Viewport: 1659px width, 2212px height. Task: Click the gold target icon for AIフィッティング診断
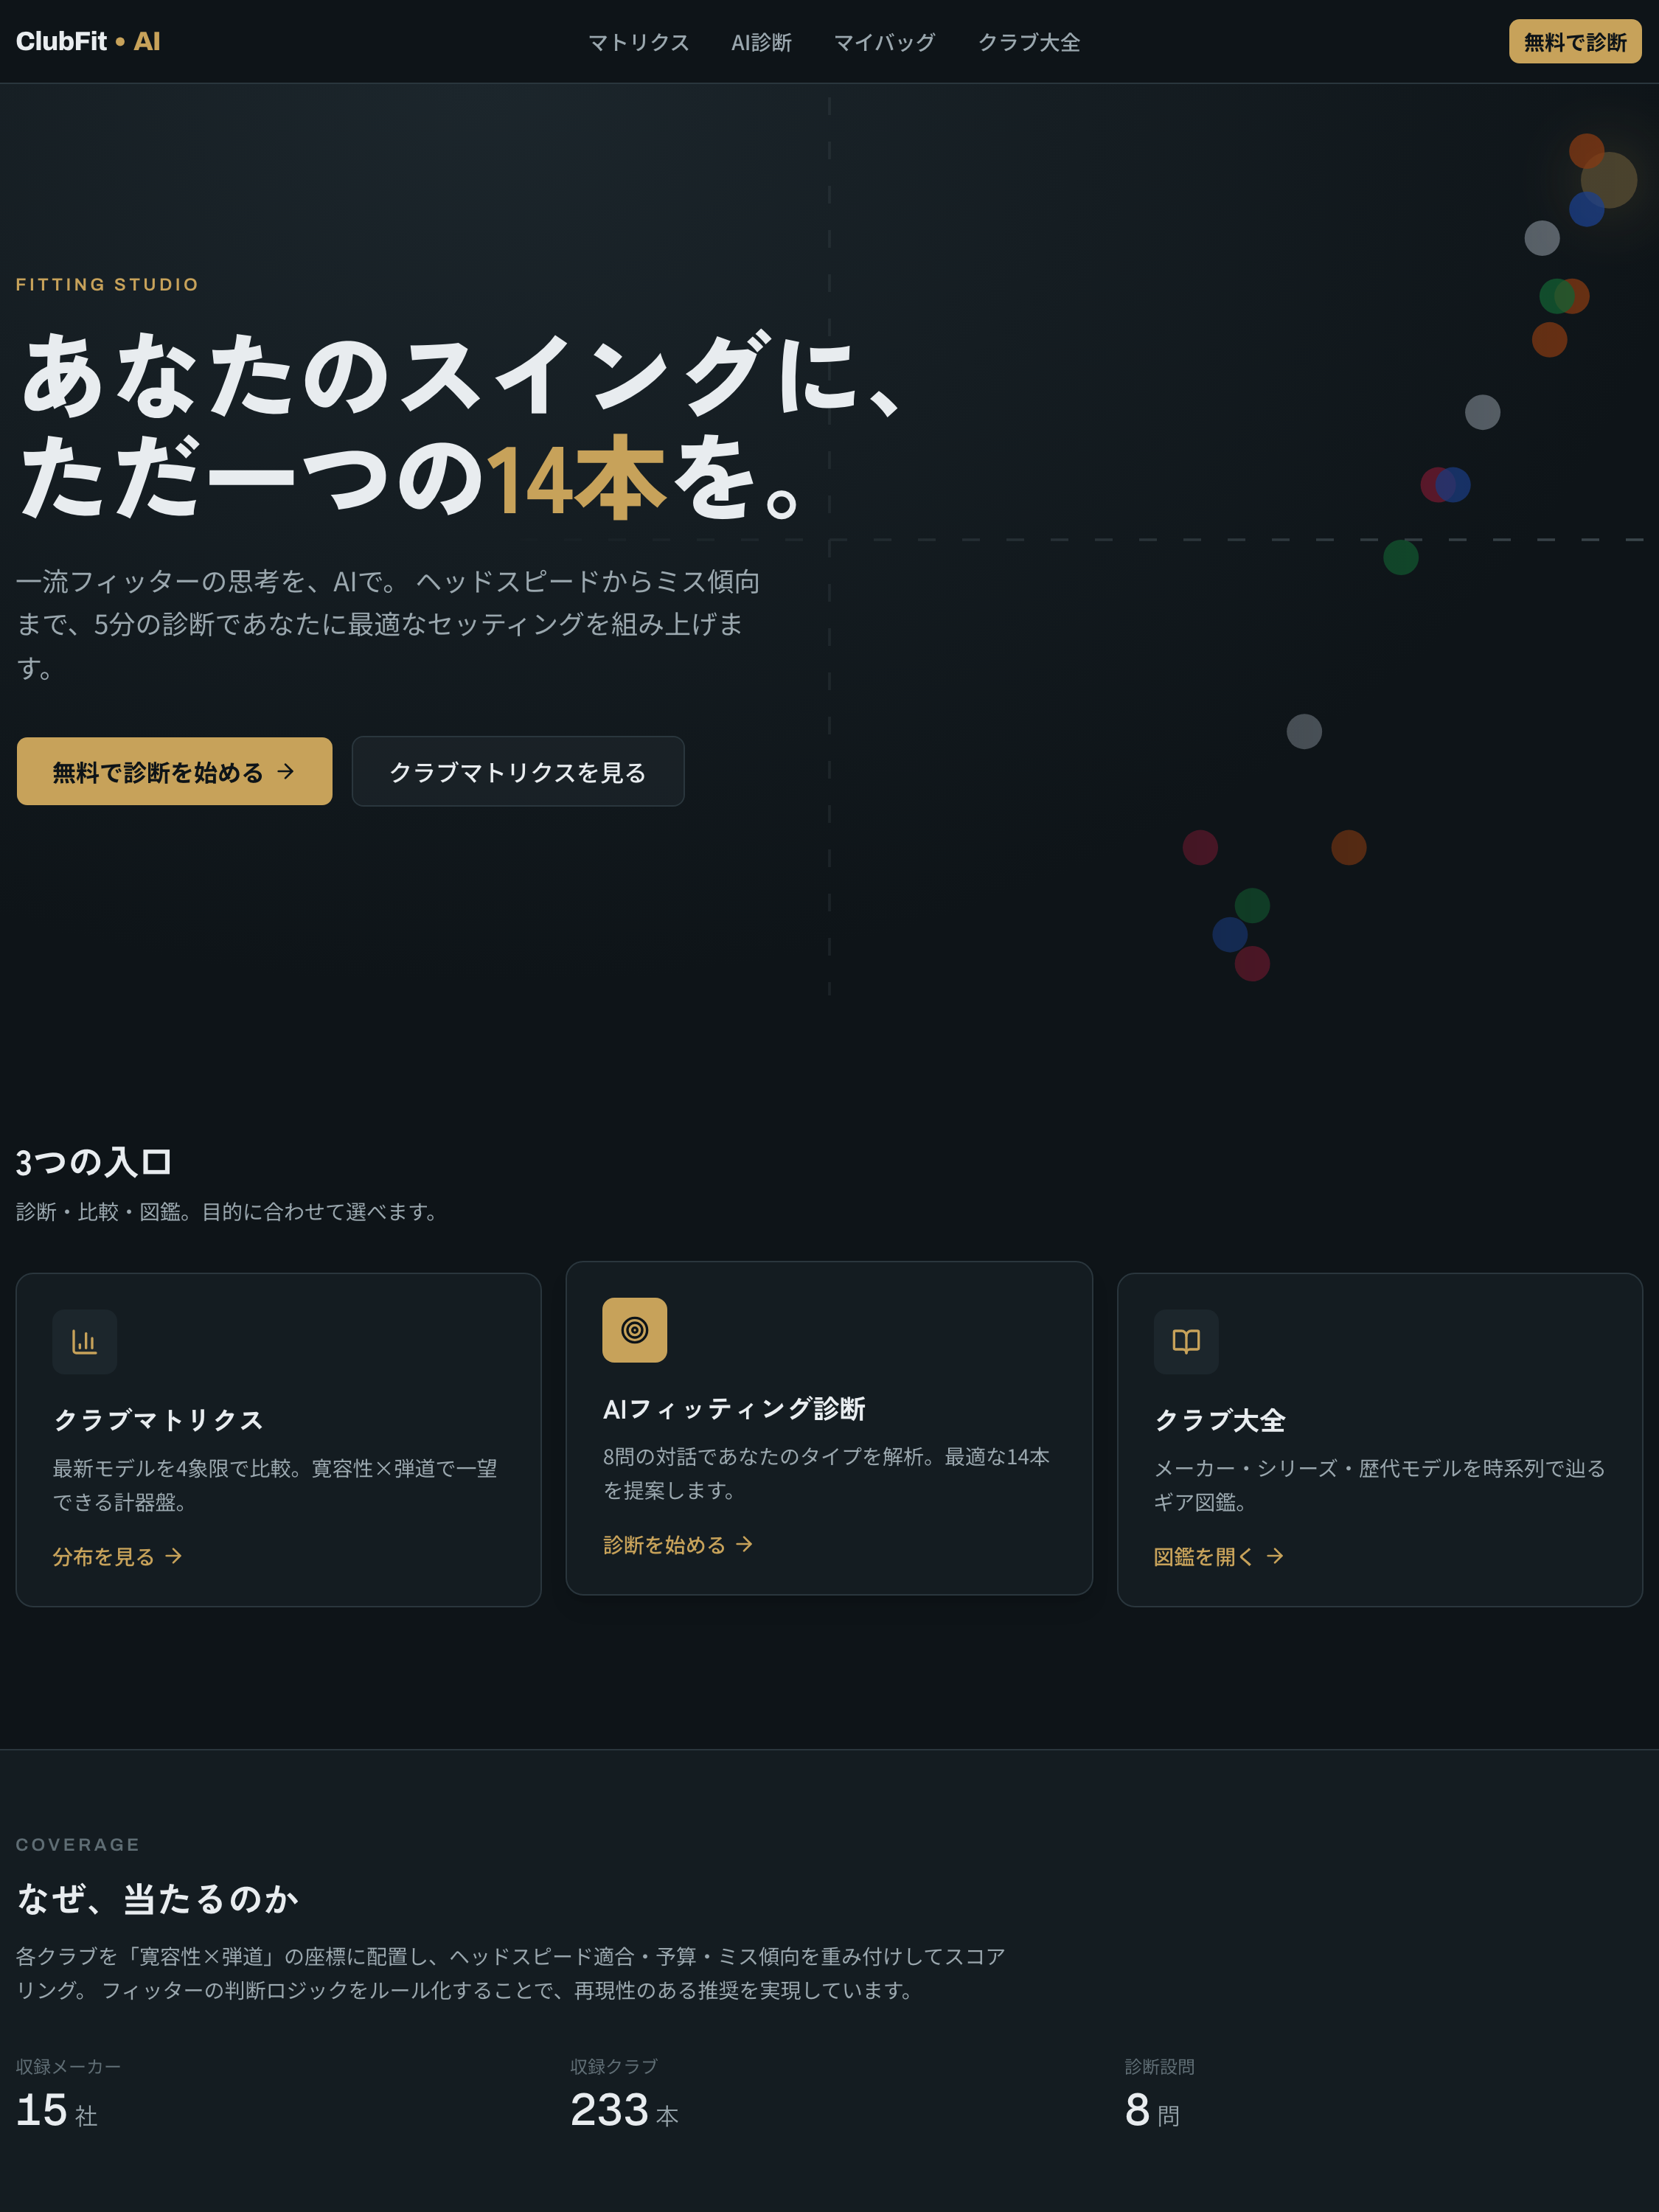point(634,1330)
